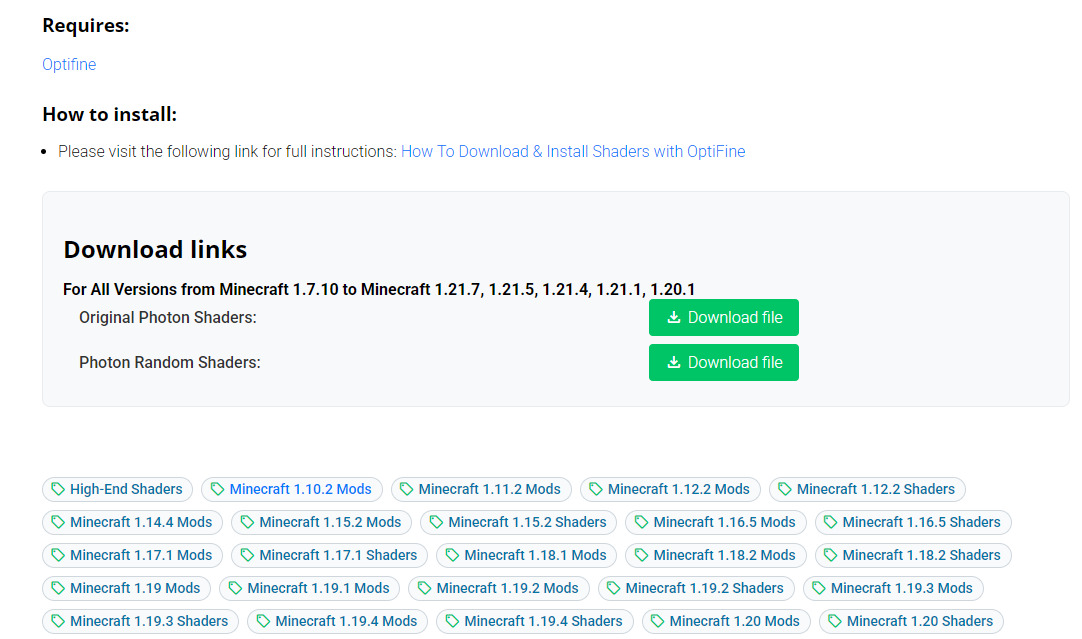Screen dimensions: 1082x639
Task: Open the Optifine requirement link
Action: click(x=69, y=64)
